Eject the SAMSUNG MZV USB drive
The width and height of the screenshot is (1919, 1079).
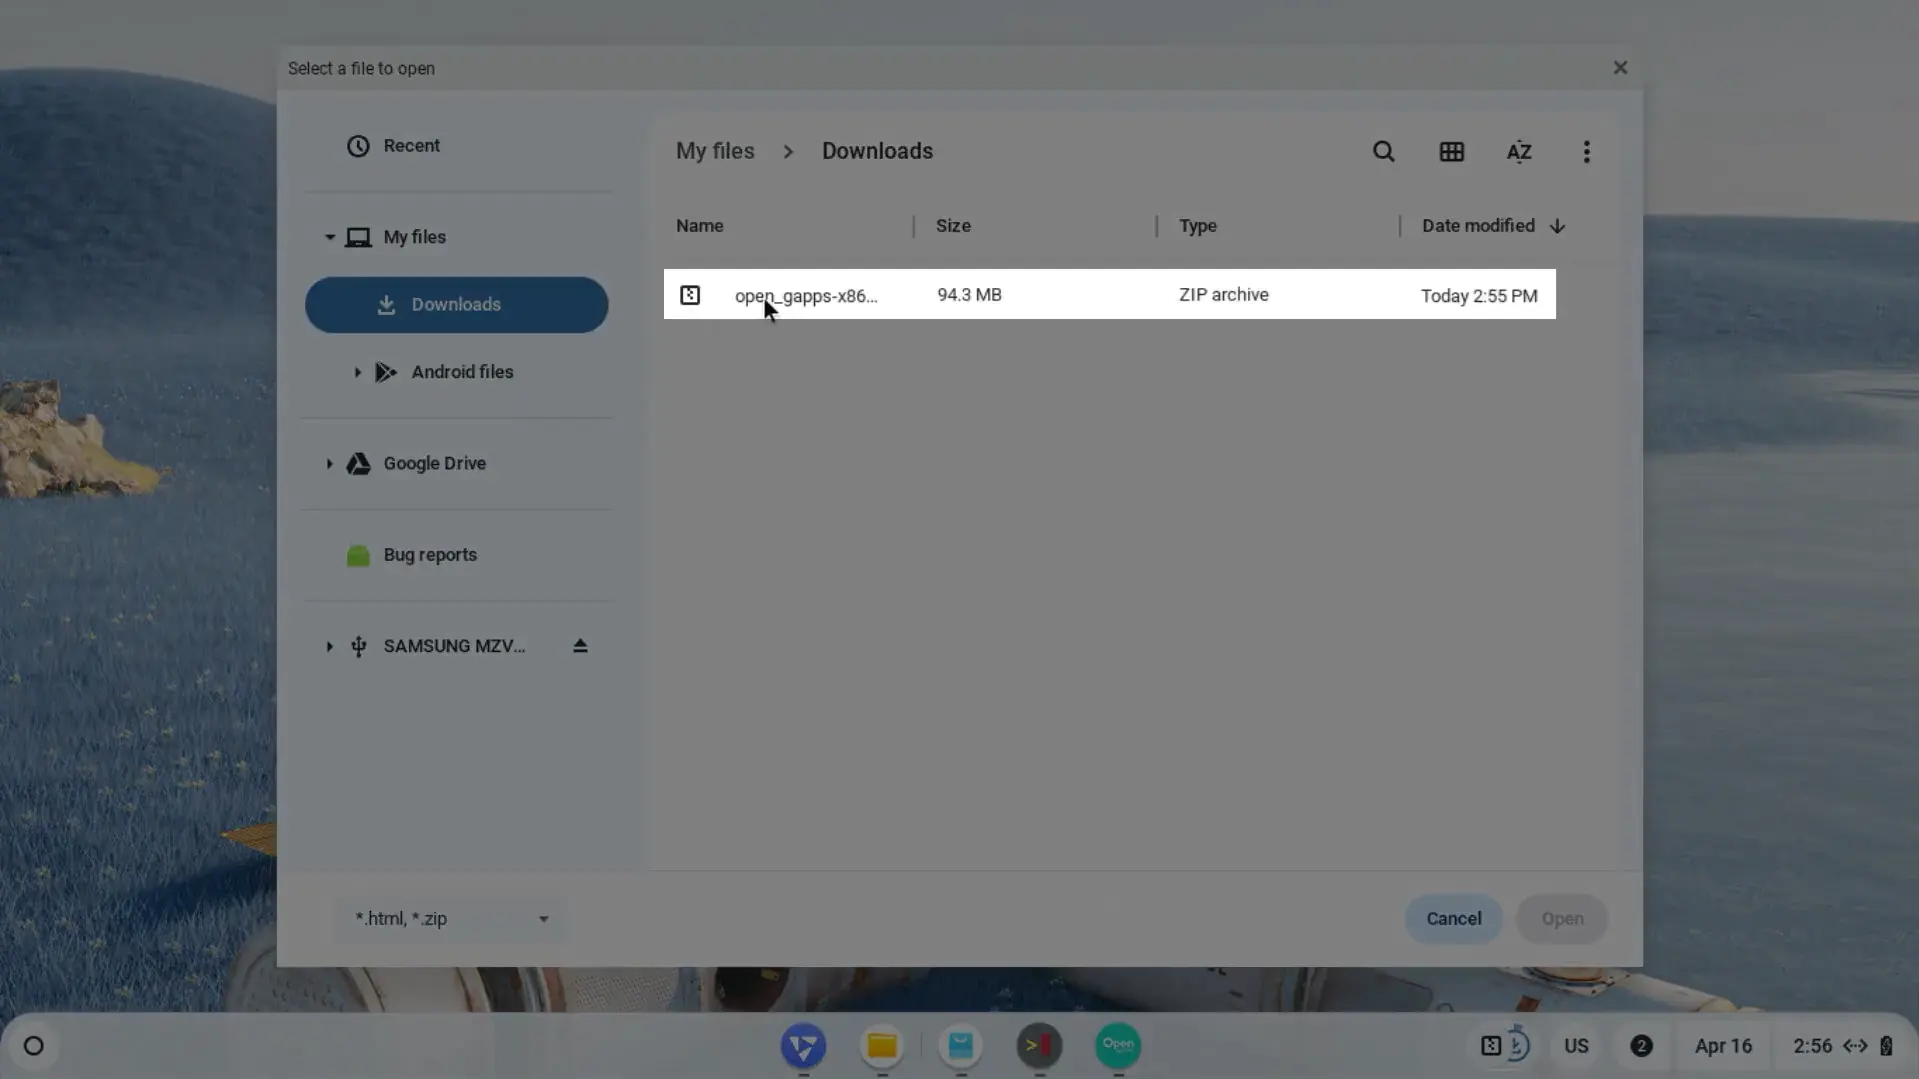point(580,645)
